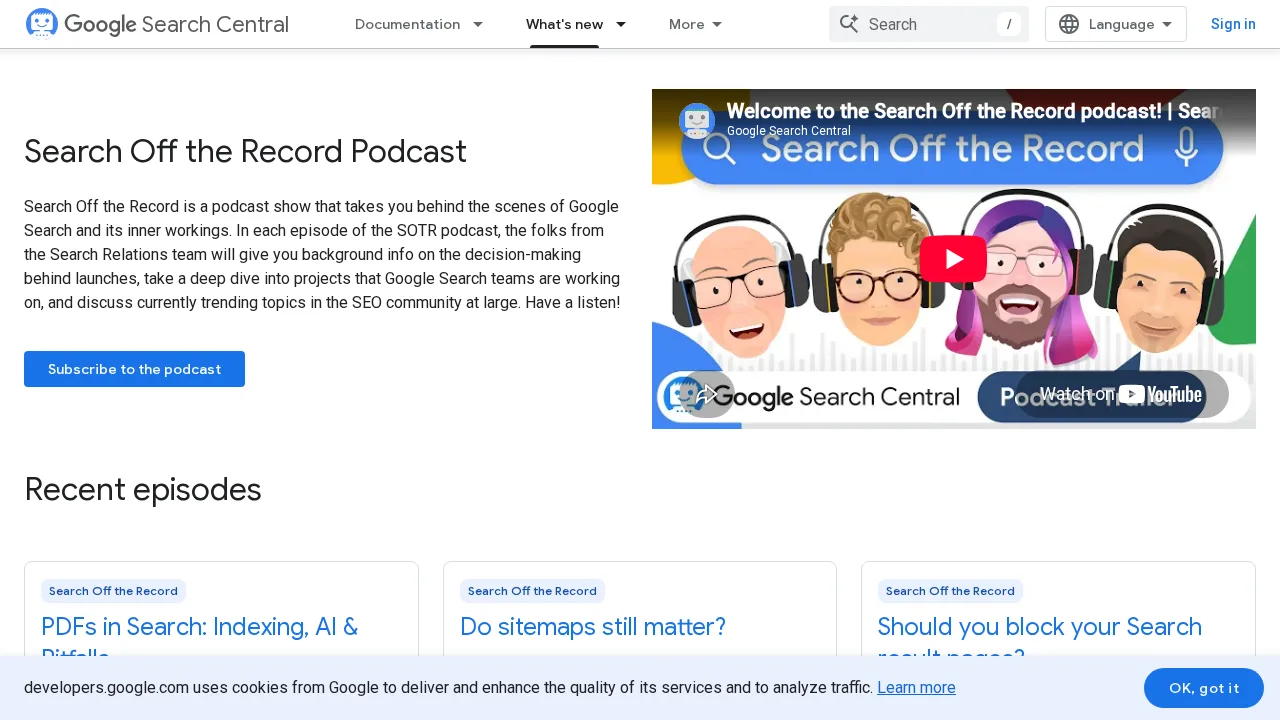Click the Google Search Central title
Screen dimensions: 1280x720
click(x=177, y=24)
